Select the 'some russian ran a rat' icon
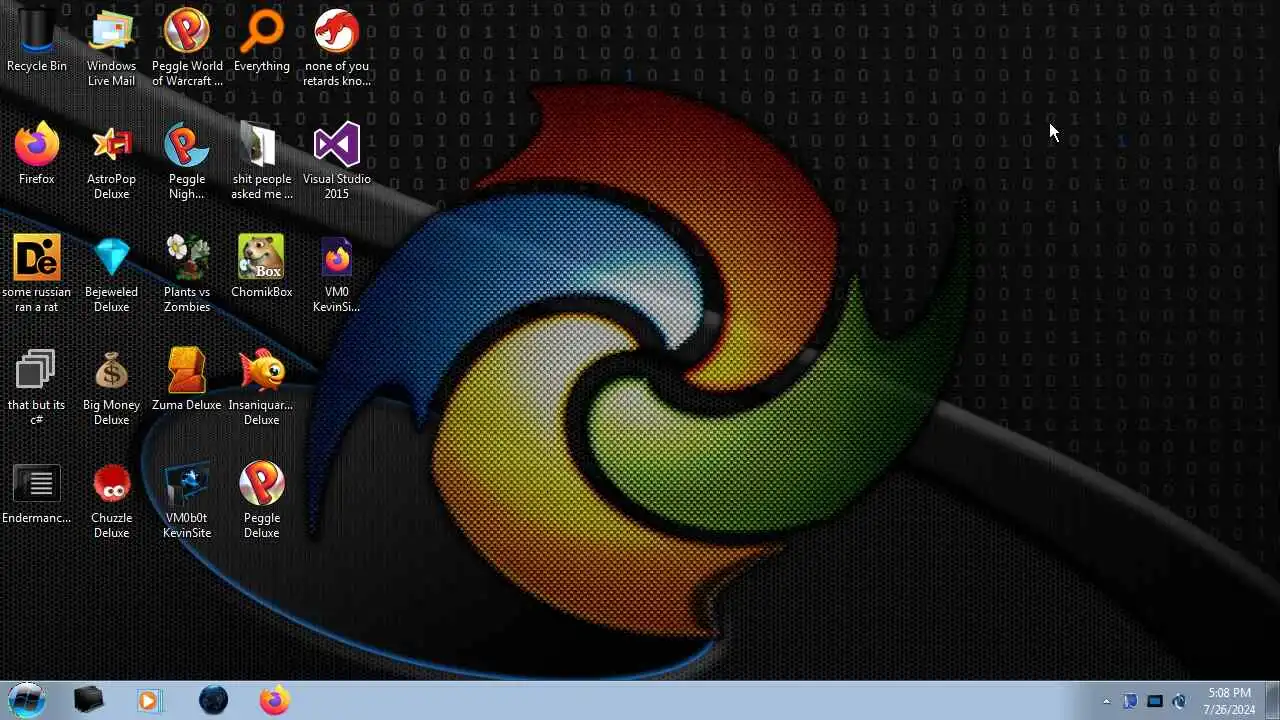Viewport: 1280px width, 720px height. point(37,275)
